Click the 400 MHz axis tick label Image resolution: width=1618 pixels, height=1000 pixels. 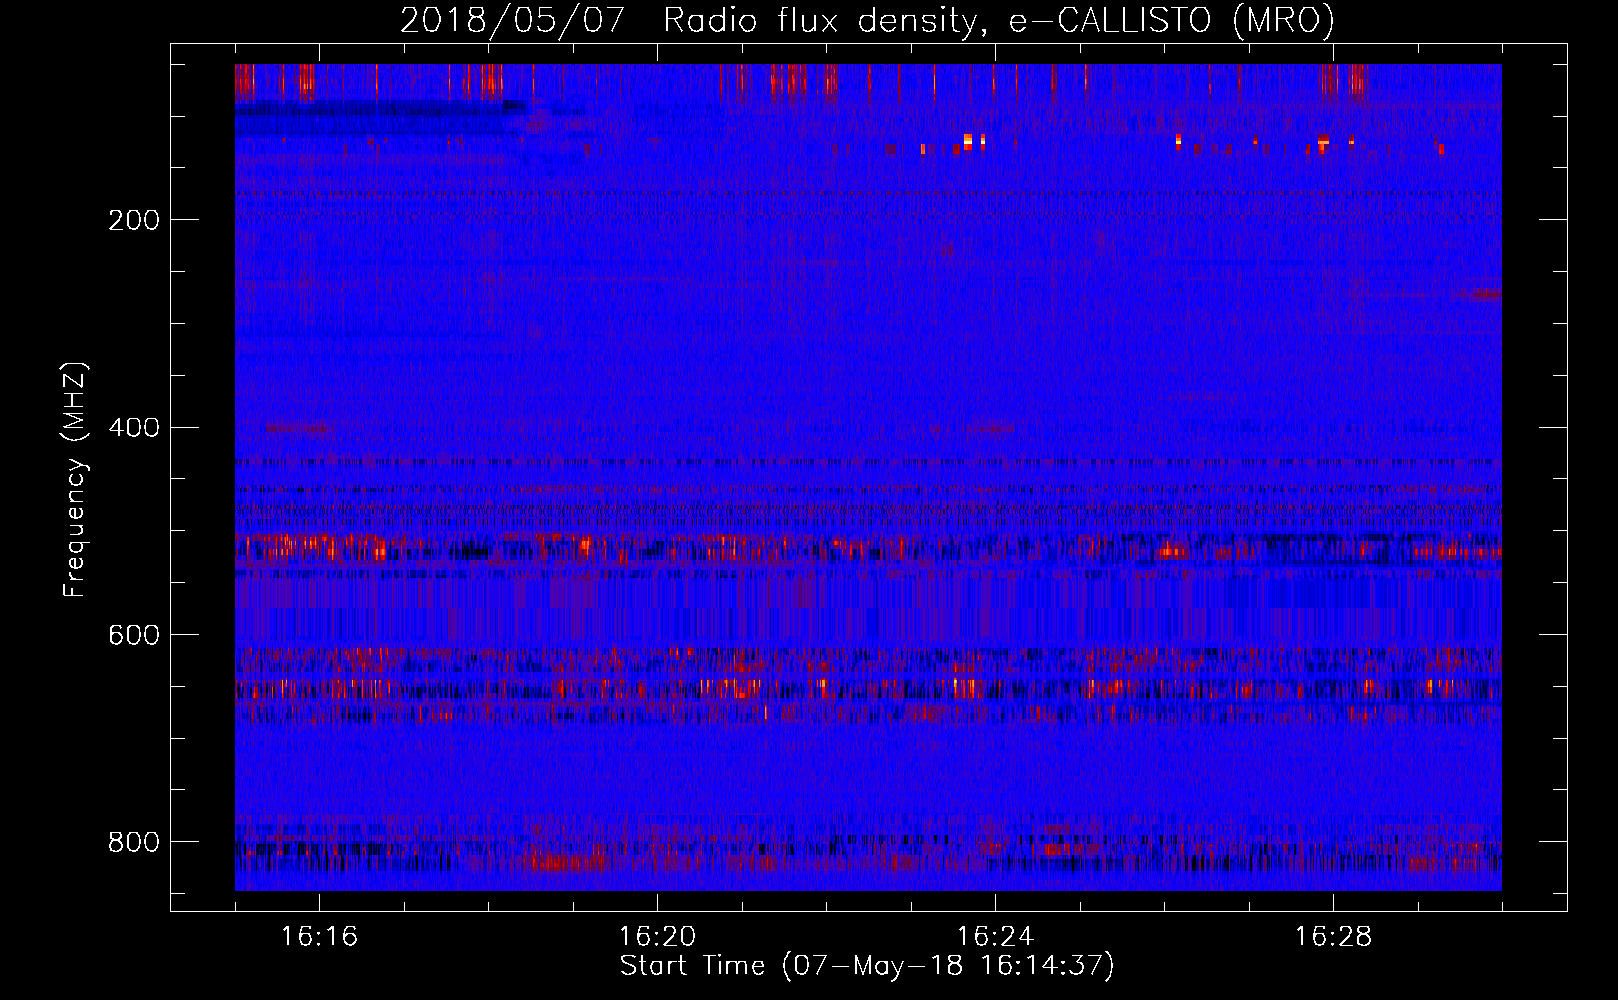tap(134, 428)
